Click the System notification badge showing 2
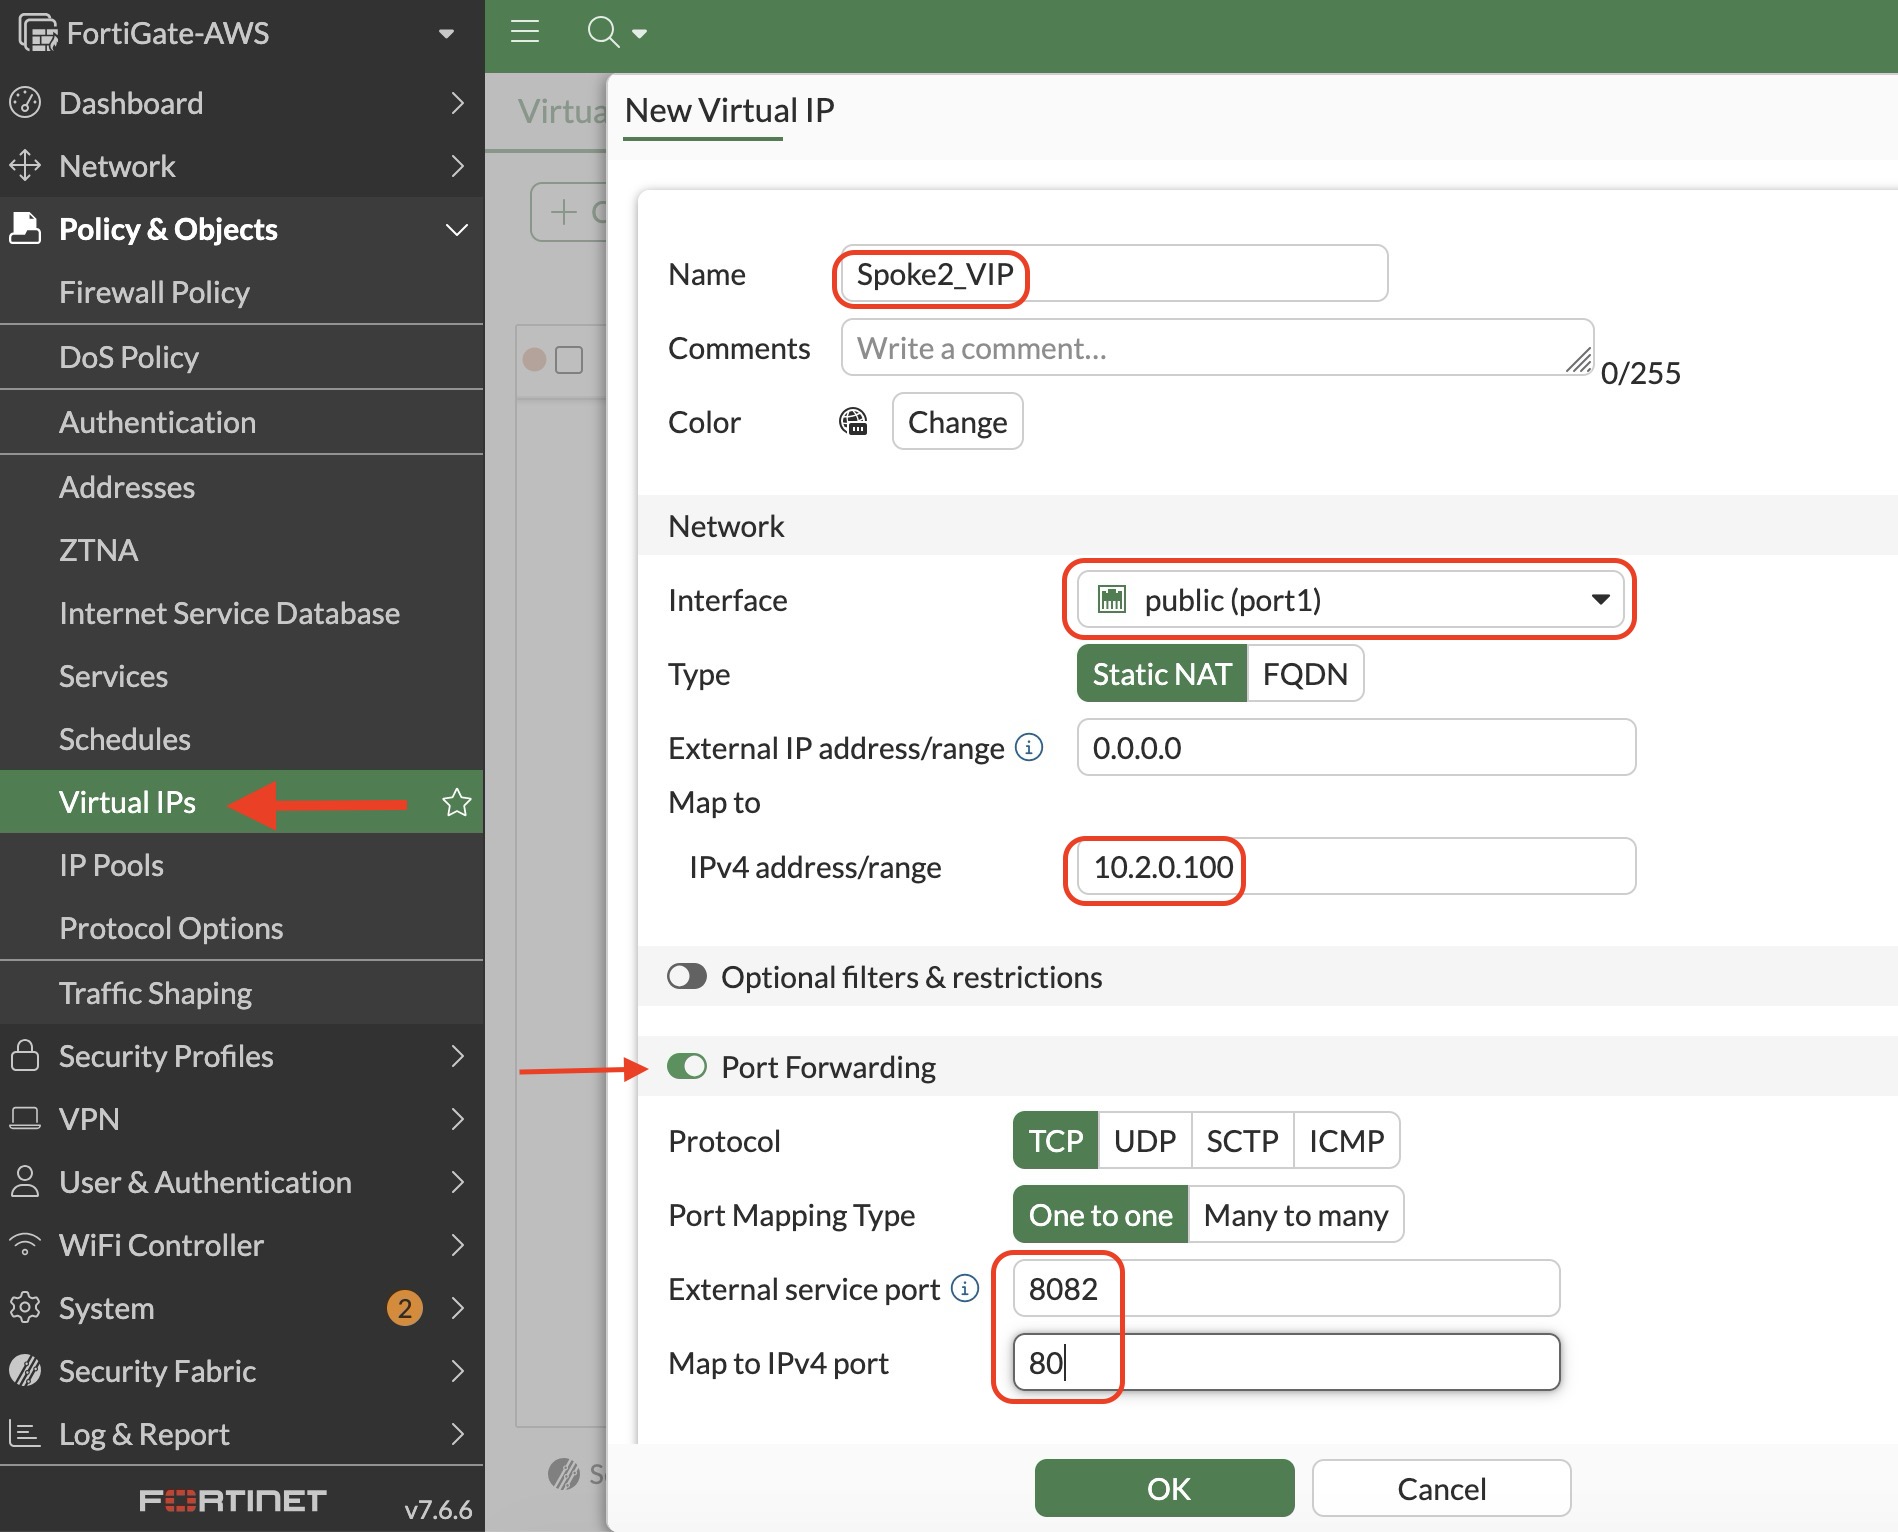The image size is (1898, 1532). tap(405, 1308)
